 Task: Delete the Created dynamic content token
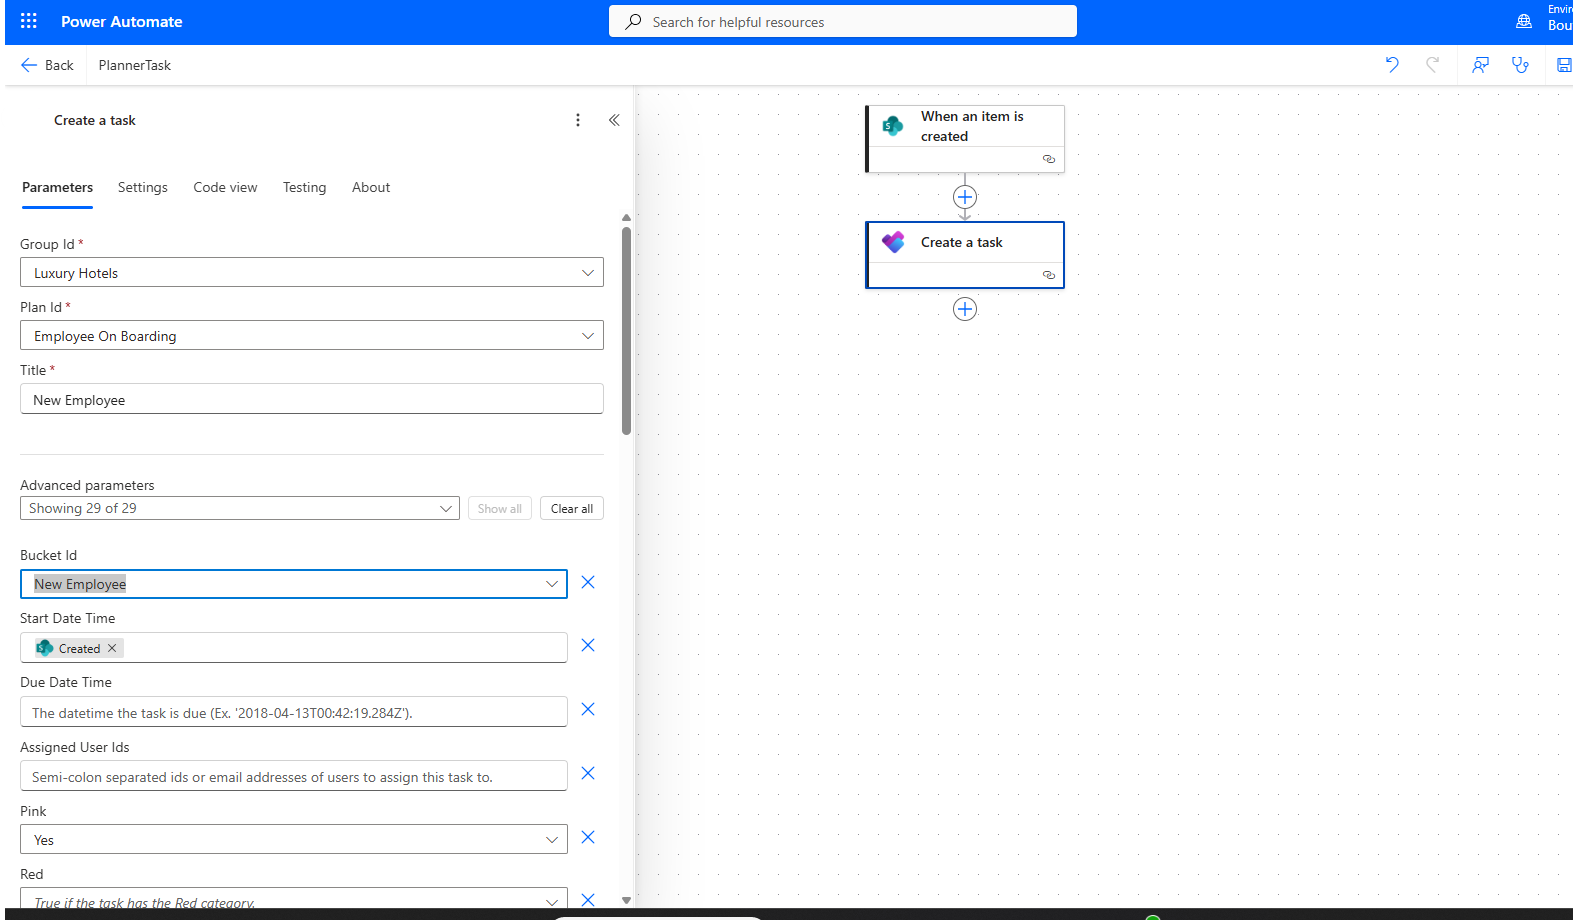[112, 648]
